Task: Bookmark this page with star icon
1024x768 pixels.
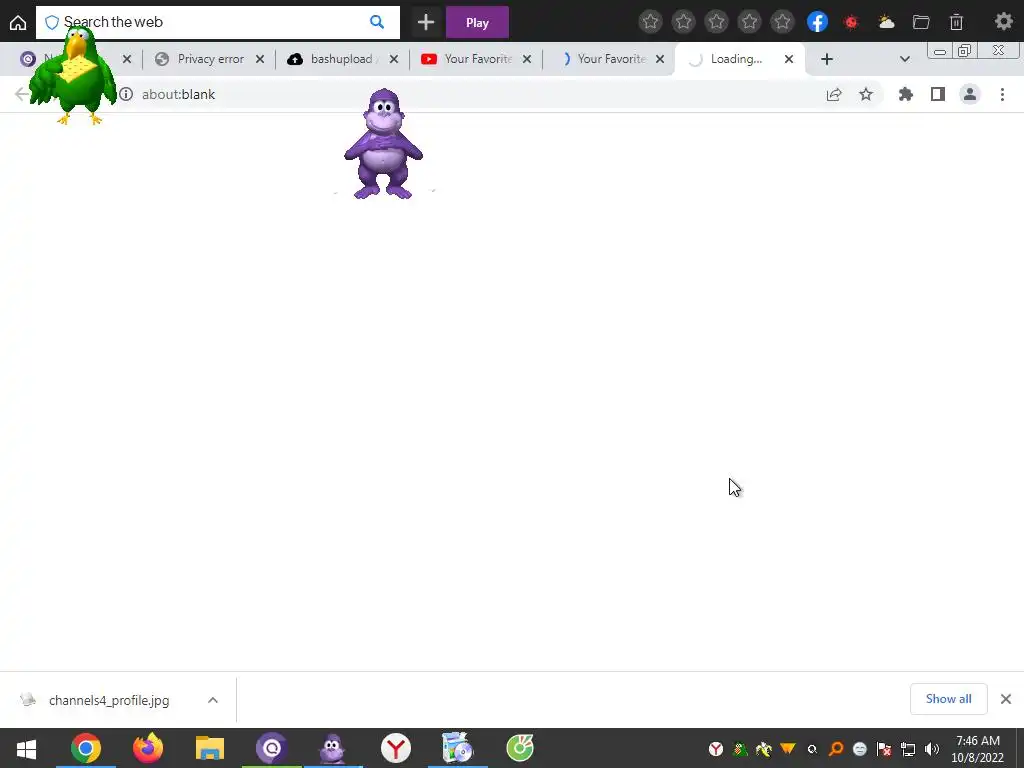Action: (866, 95)
